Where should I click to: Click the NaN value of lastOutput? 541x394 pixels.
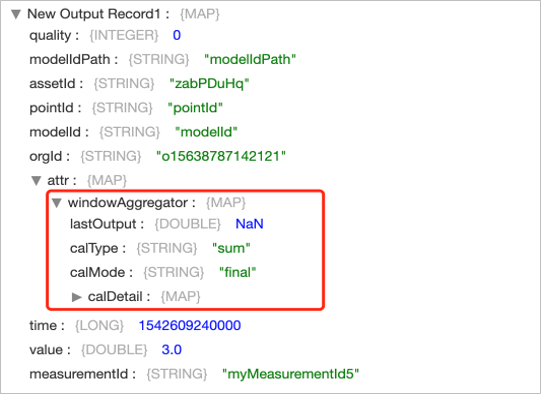click(x=249, y=224)
